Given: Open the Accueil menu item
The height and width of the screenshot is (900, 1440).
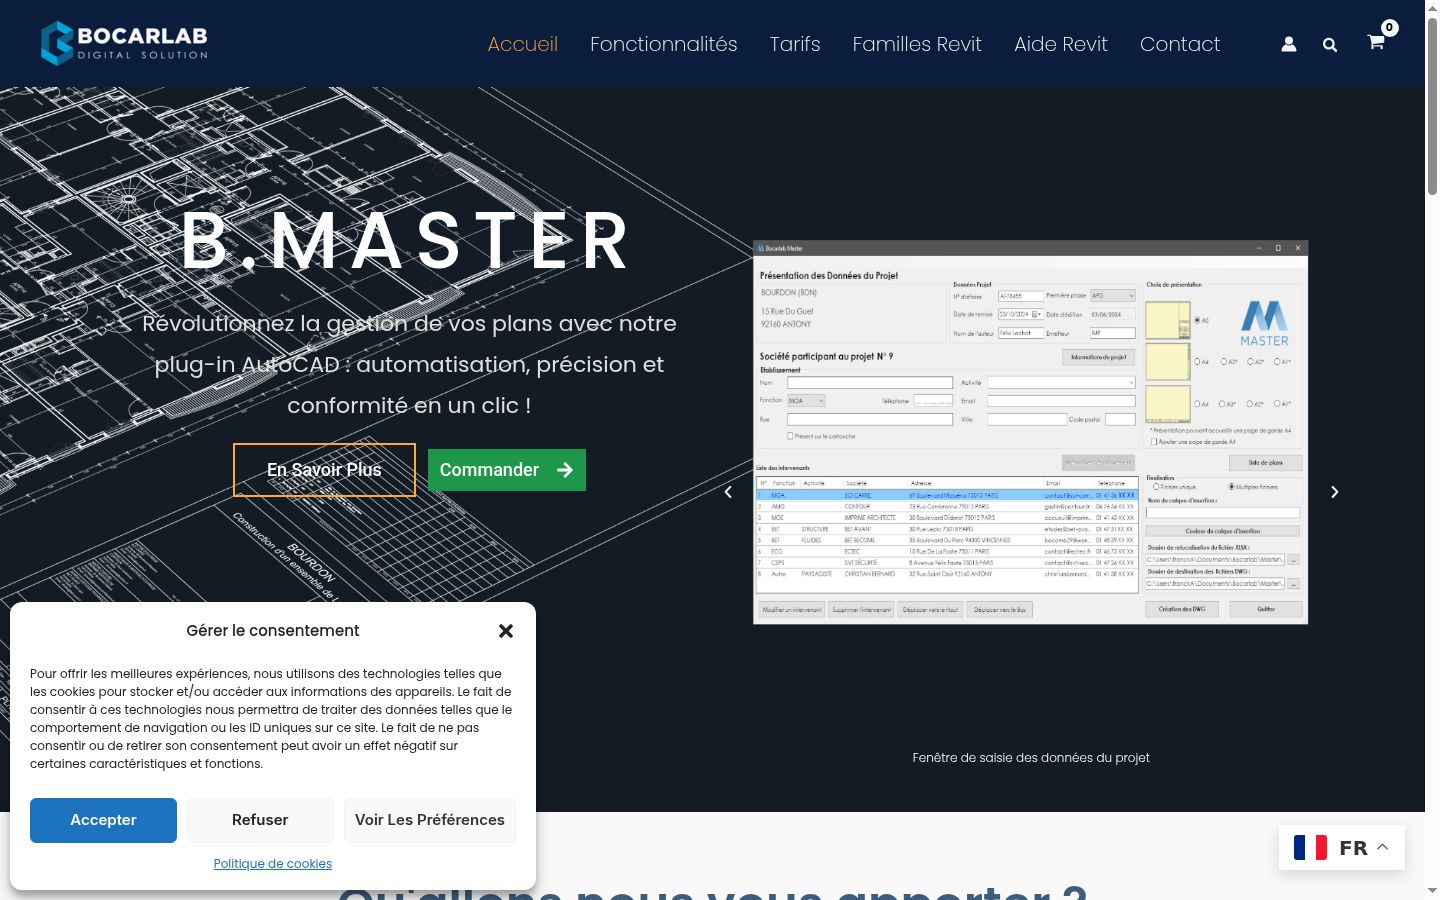Looking at the screenshot, I should [523, 44].
